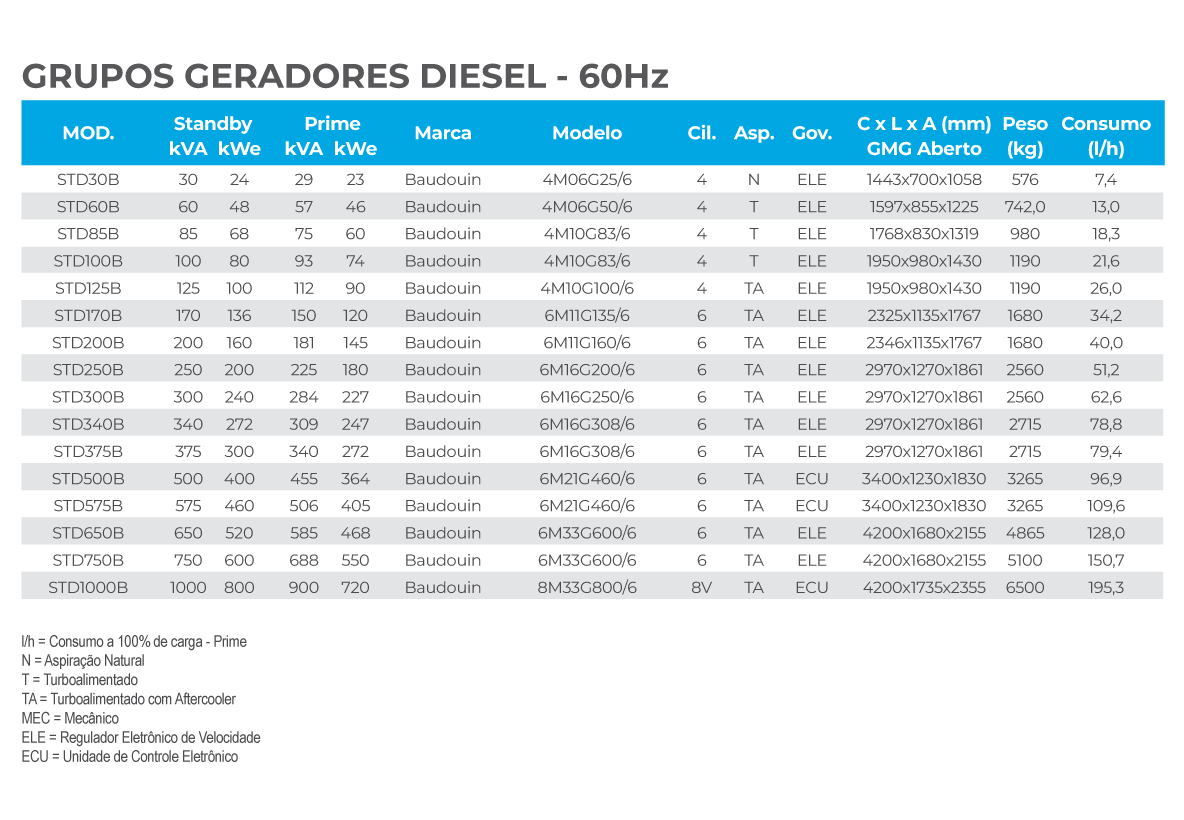Select model cell STD750B
Image resolution: width=1184 pixels, height=820 pixels.
coord(88,560)
